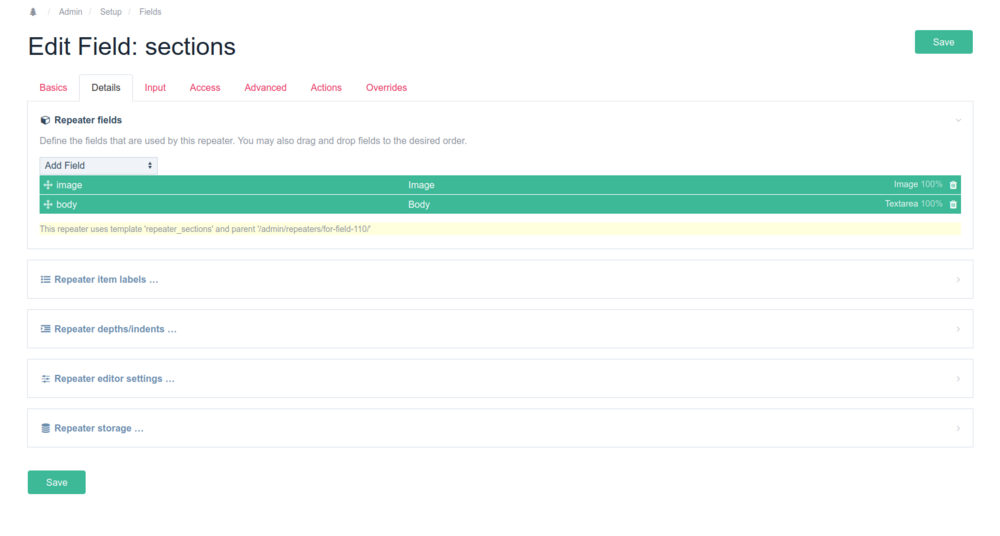Click the drag handle icon on image row
The image size is (1000, 536).
coord(48,185)
